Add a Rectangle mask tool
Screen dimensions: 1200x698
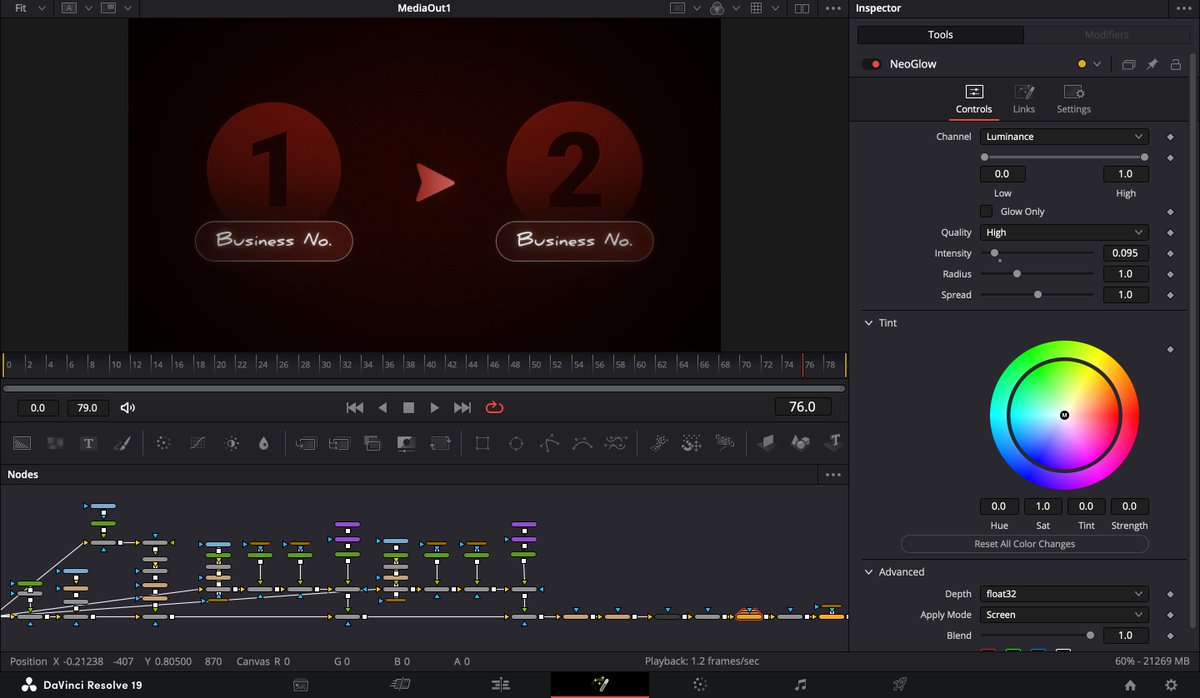(483, 442)
